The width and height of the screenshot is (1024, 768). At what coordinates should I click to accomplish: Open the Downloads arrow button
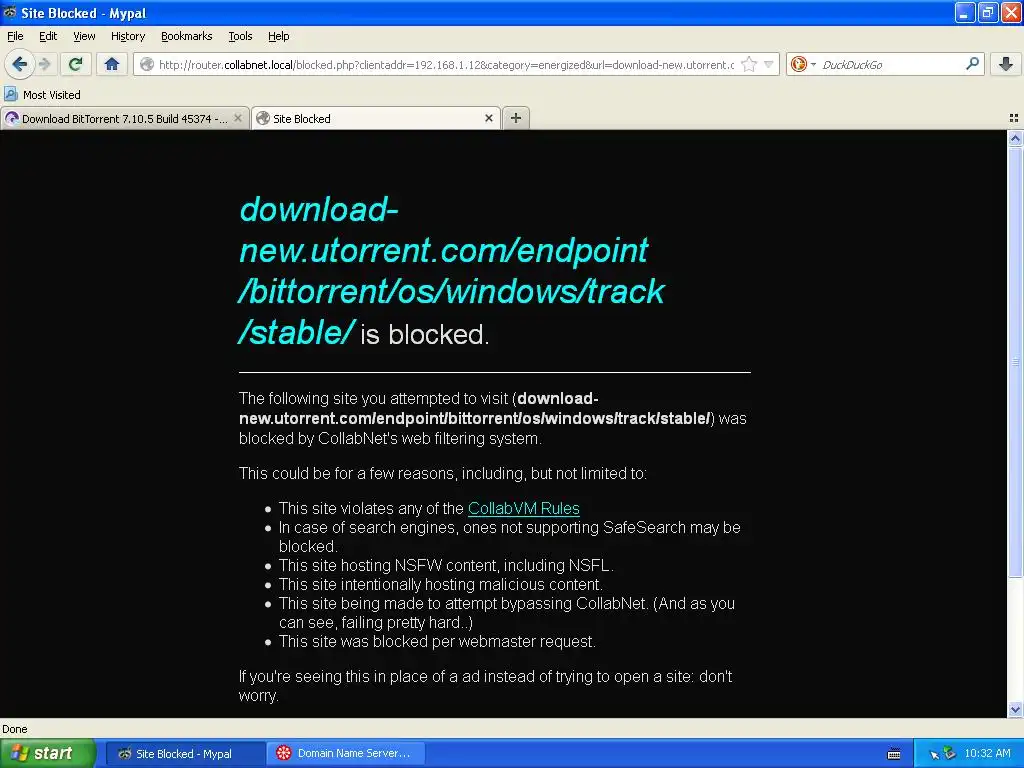pos(1006,64)
